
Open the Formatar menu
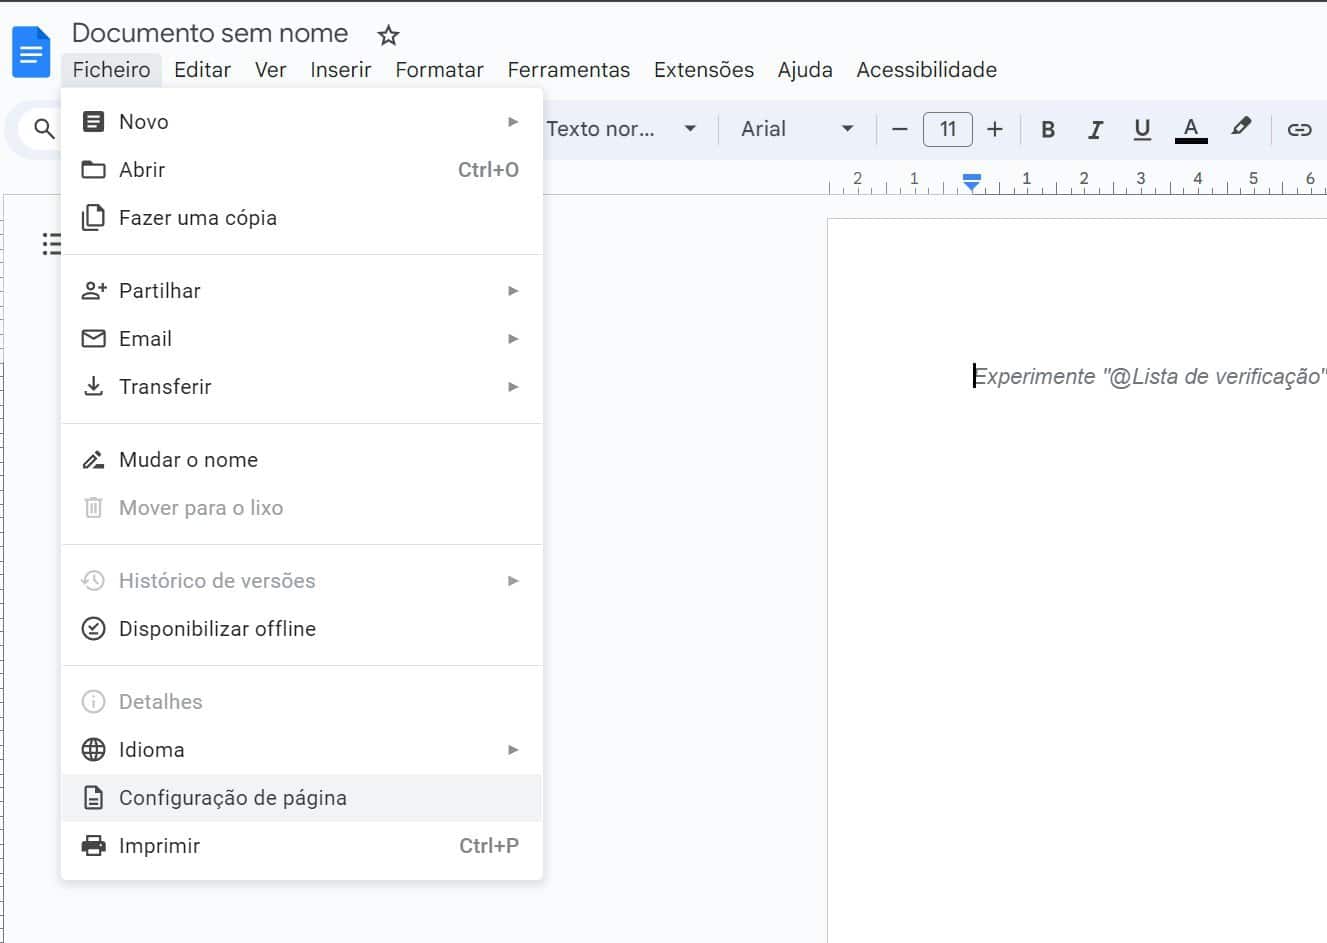coord(439,70)
